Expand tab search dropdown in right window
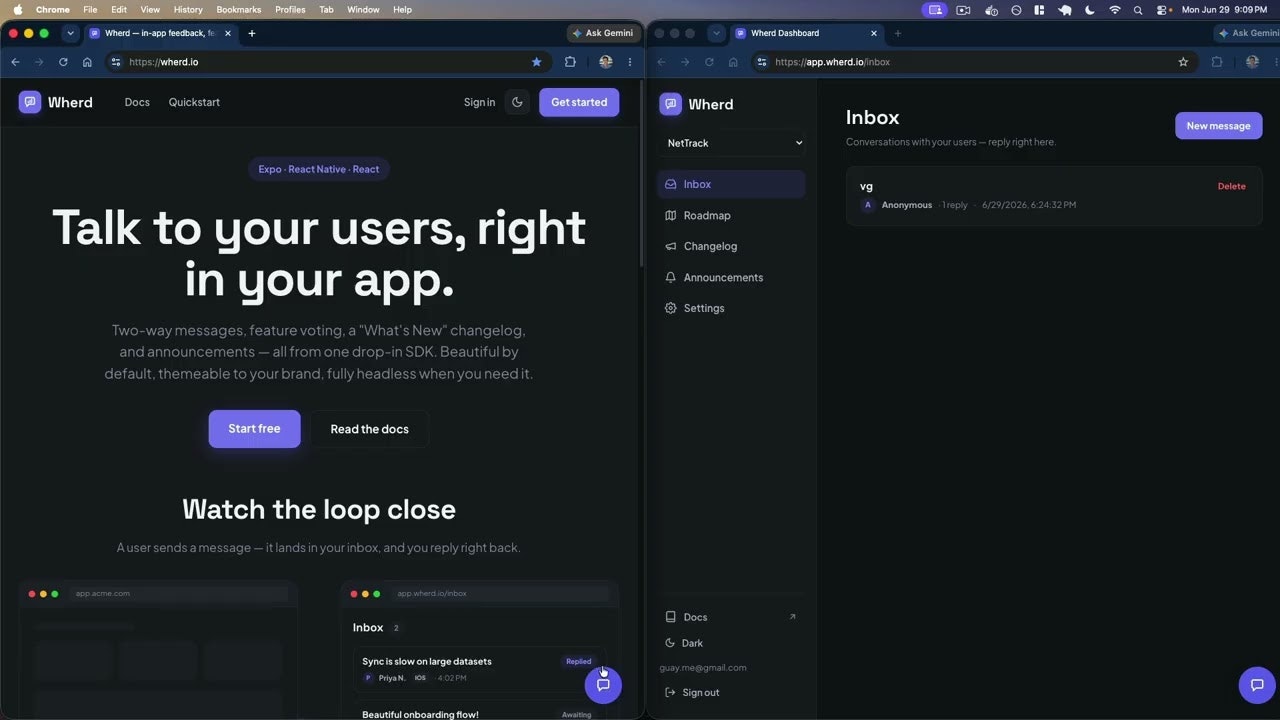The image size is (1280, 720). pos(716,33)
